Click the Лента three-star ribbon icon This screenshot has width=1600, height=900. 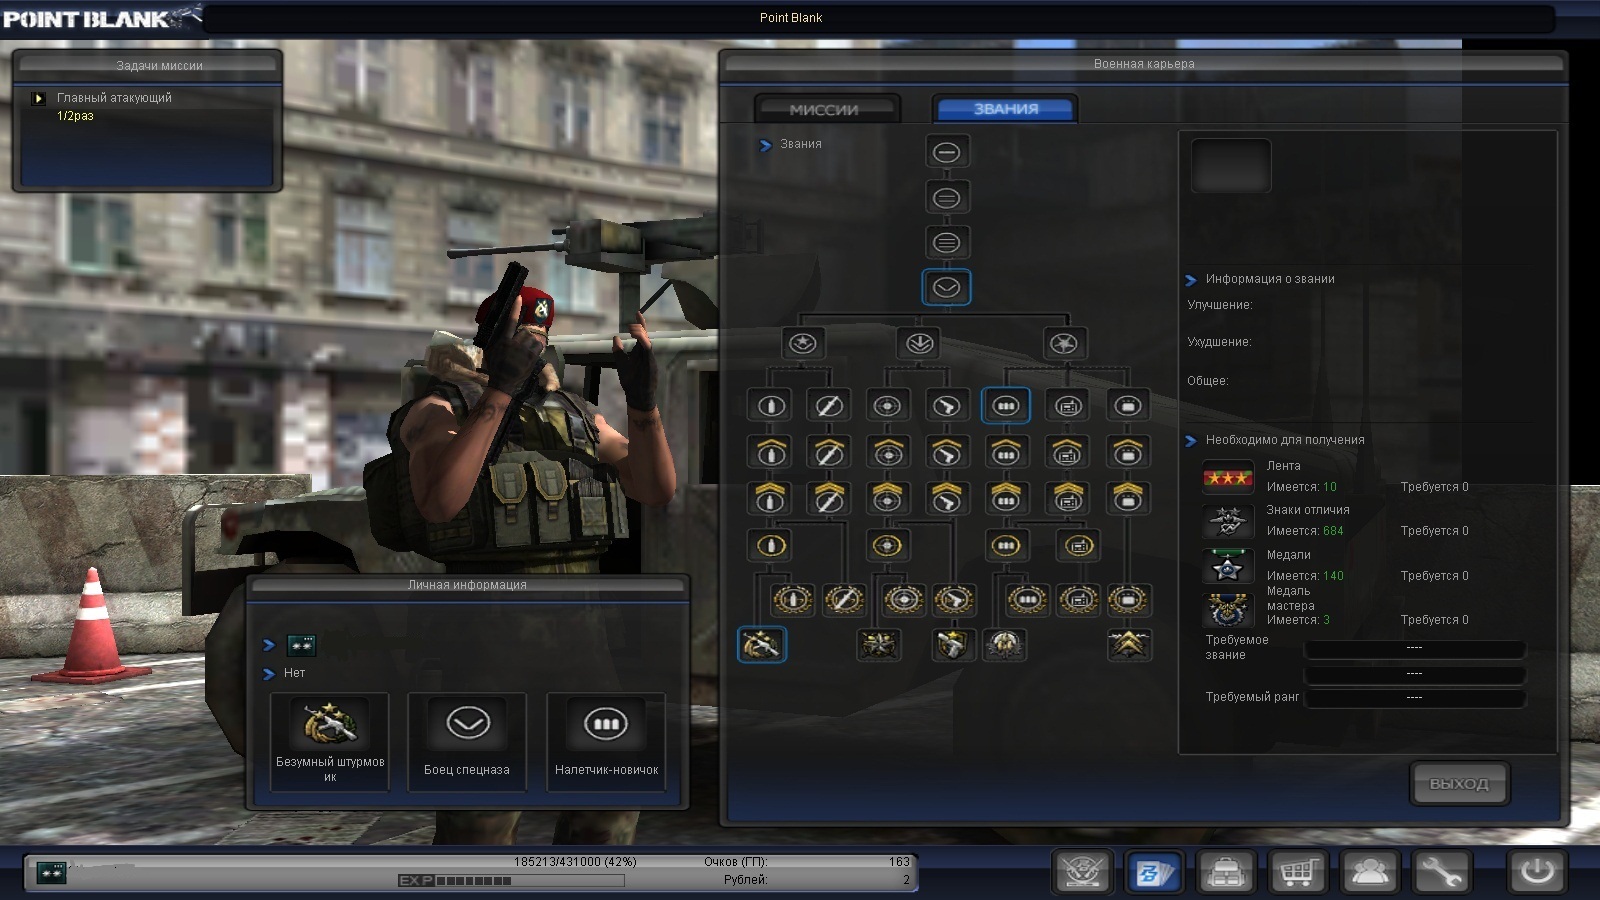coord(1228,477)
